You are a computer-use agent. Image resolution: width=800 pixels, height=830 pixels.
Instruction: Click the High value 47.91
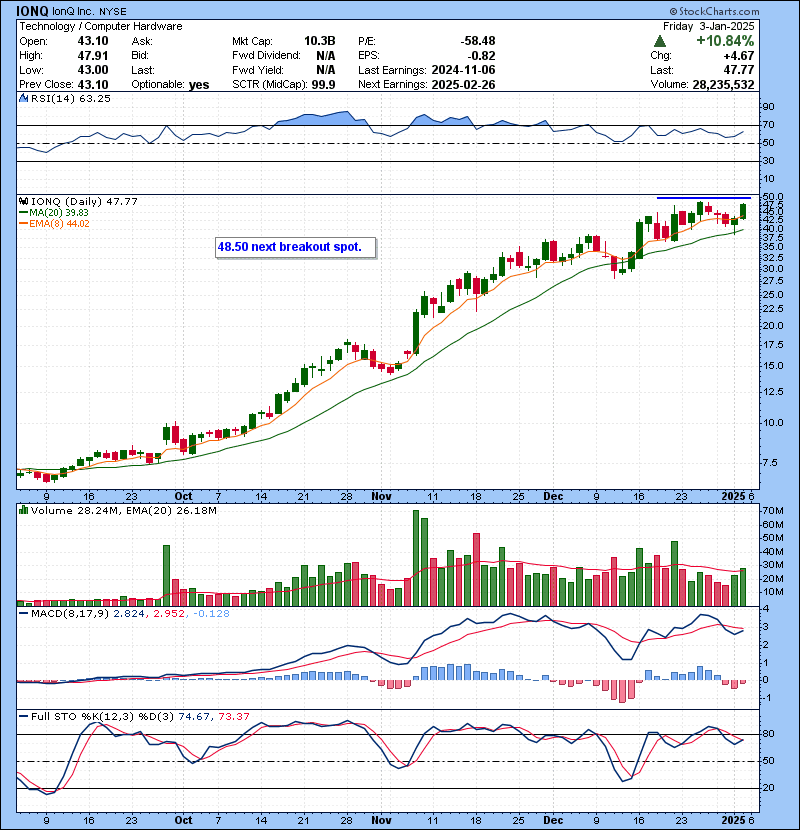pos(93,56)
